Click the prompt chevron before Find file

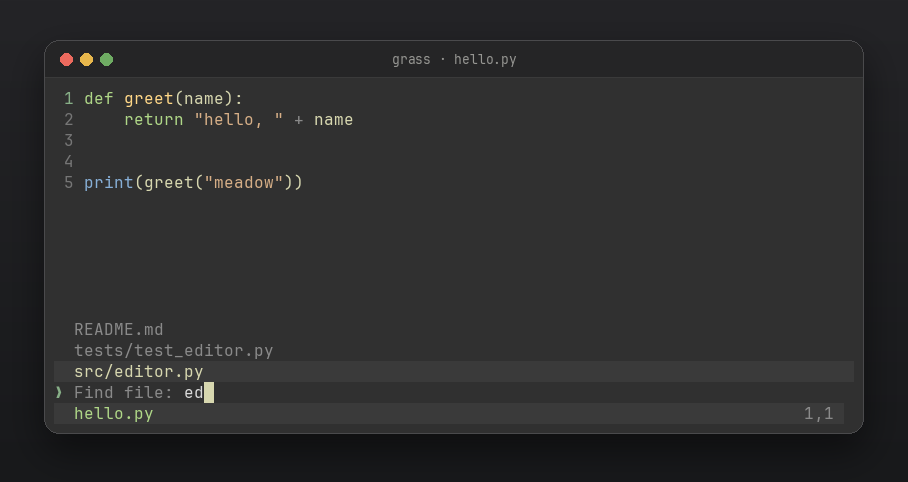click(58, 392)
